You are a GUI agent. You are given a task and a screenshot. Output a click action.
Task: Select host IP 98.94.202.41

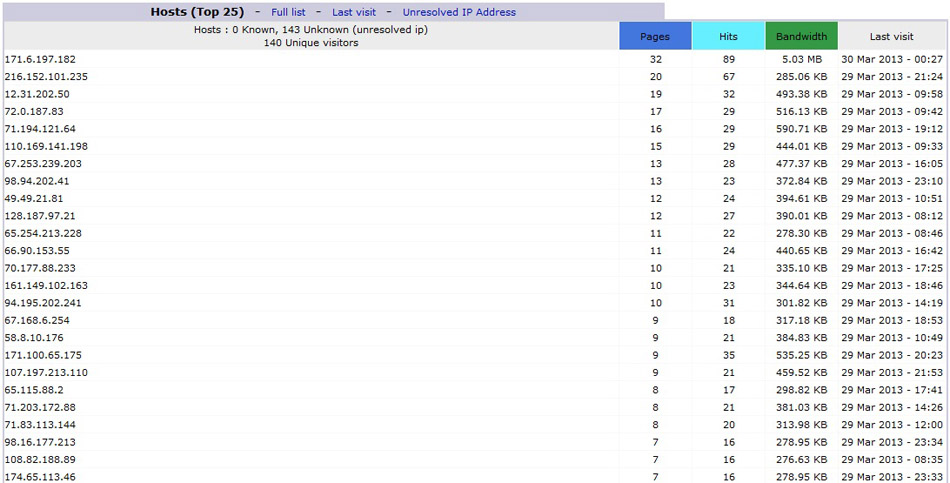pyautogui.click(x=37, y=181)
